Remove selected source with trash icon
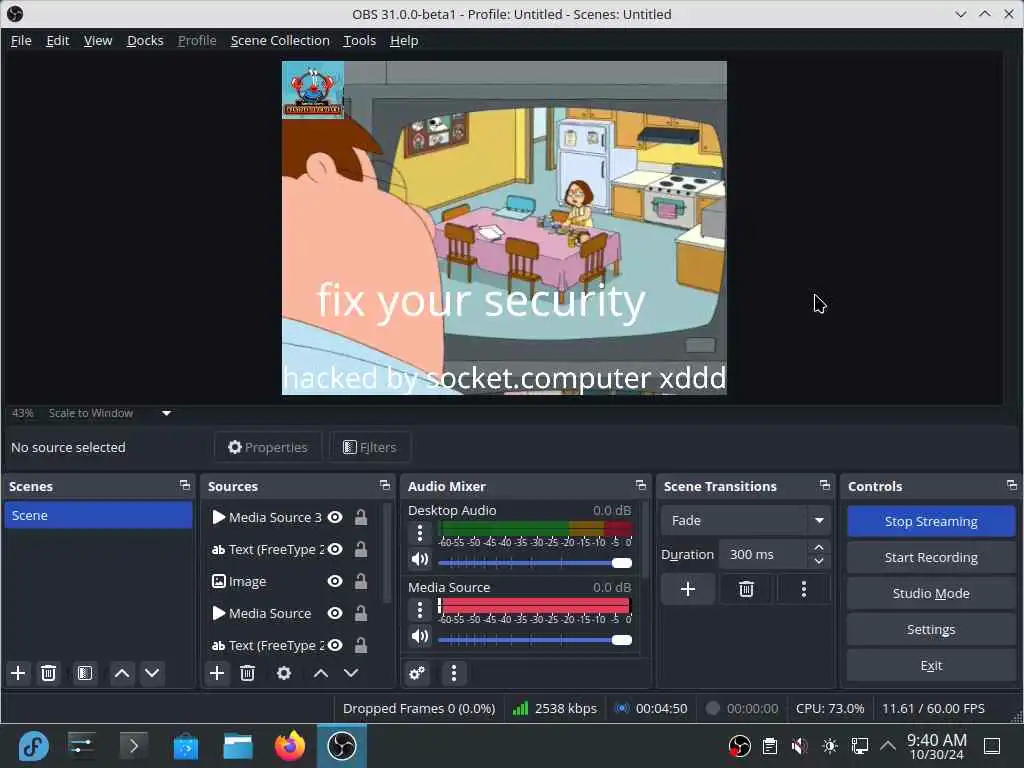 tap(248, 673)
